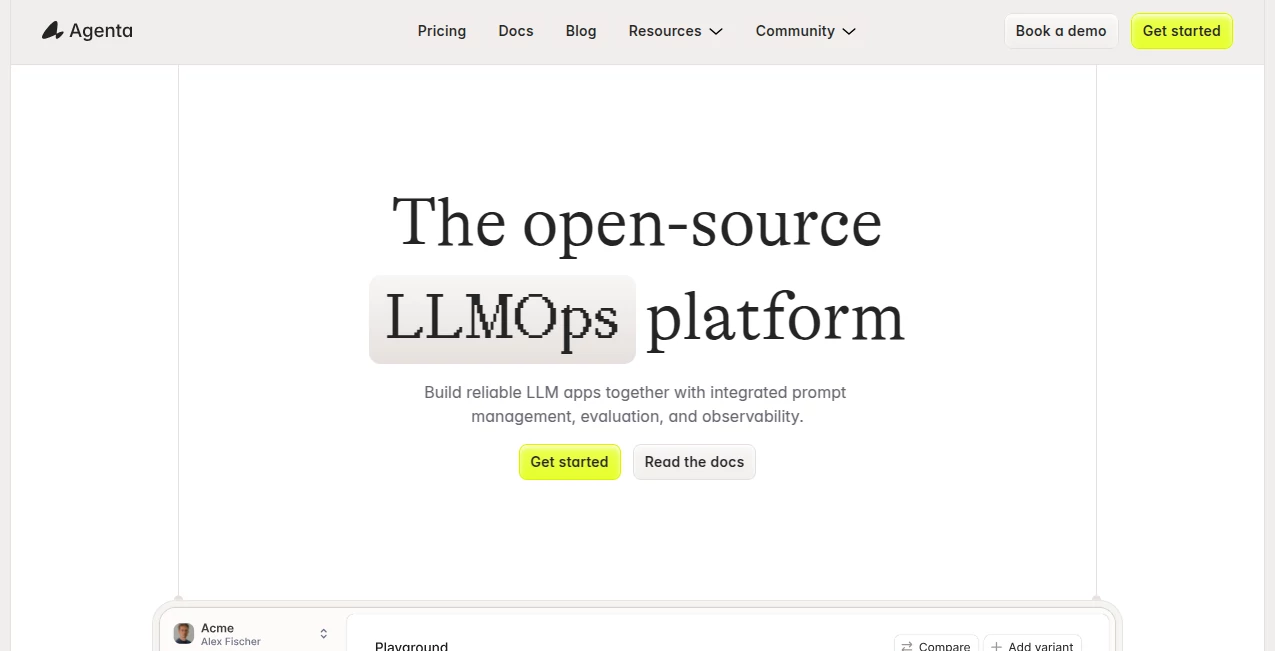Click the Book a demo button
The width and height of the screenshot is (1275, 651).
tap(1060, 31)
